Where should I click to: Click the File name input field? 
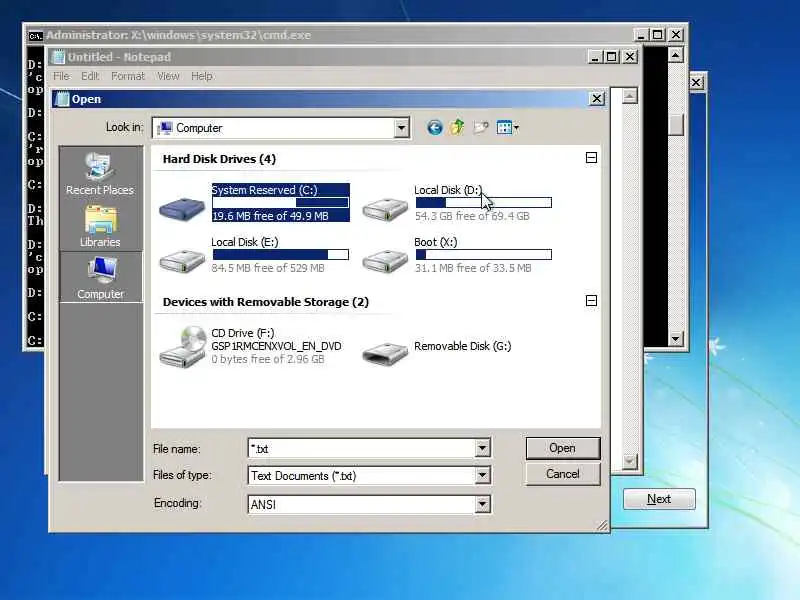(x=362, y=448)
